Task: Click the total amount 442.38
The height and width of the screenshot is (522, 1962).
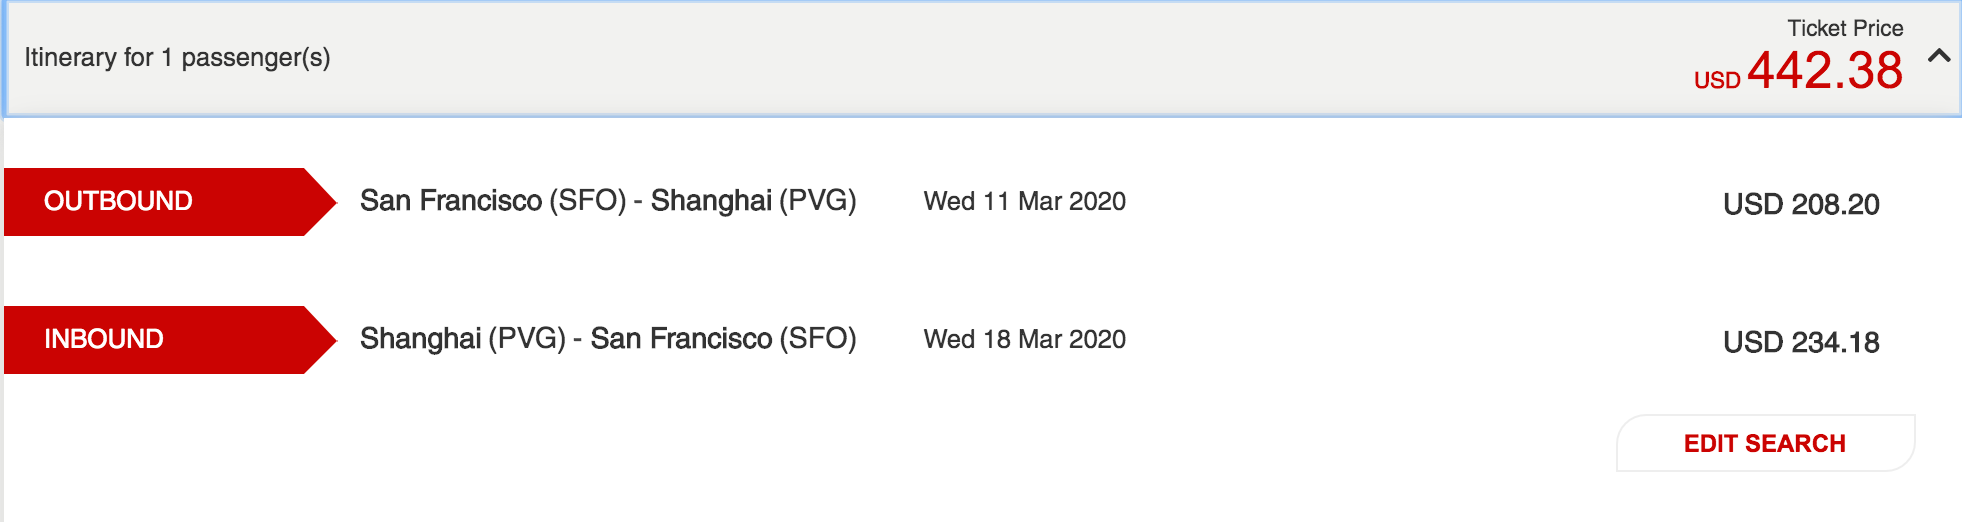Action: 1825,71
